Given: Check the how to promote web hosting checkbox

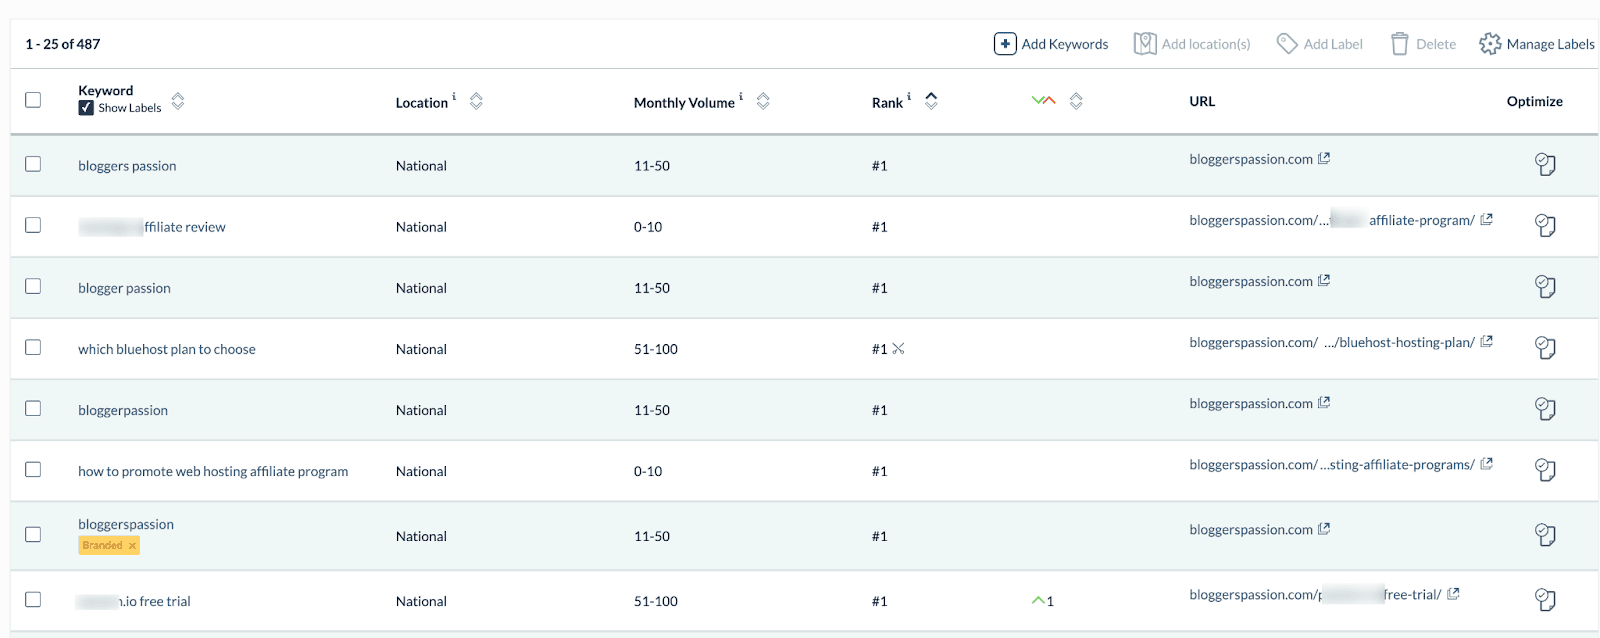Looking at the screenshot, I should click(33, 469).
